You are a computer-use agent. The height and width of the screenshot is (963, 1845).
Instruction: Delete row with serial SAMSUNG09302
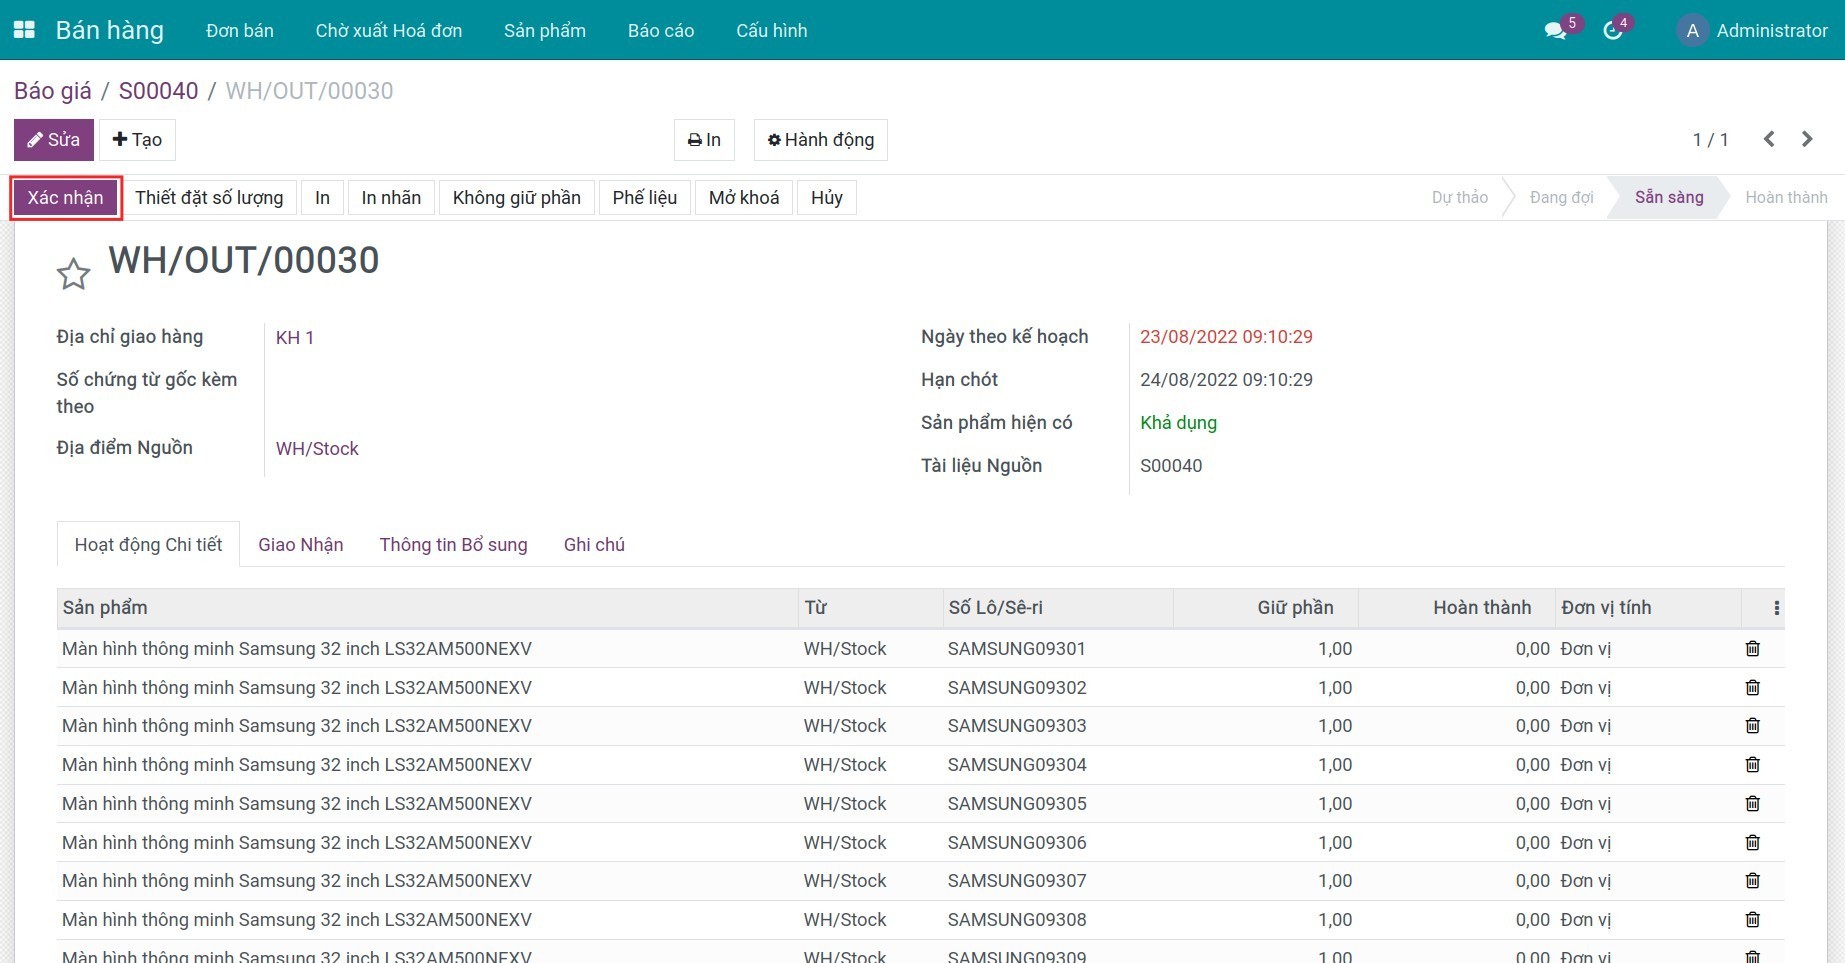pyautogui.click(x=1753, y=688)
